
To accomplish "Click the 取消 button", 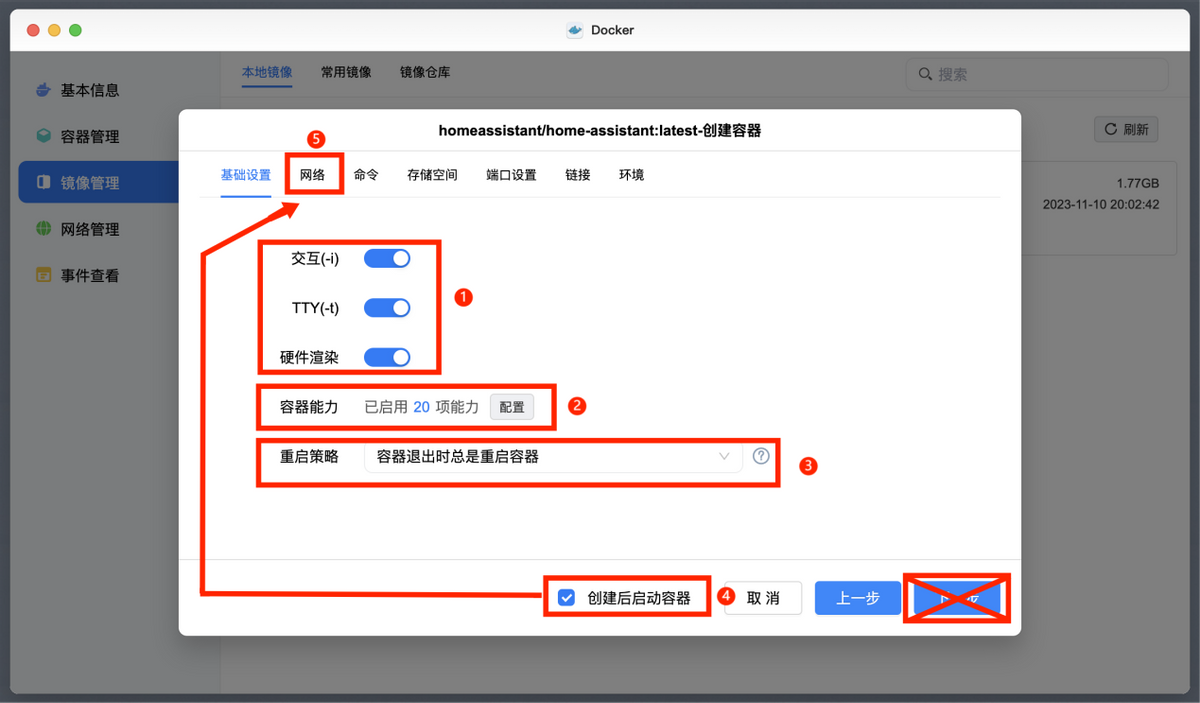I will [x=763, y=598].
